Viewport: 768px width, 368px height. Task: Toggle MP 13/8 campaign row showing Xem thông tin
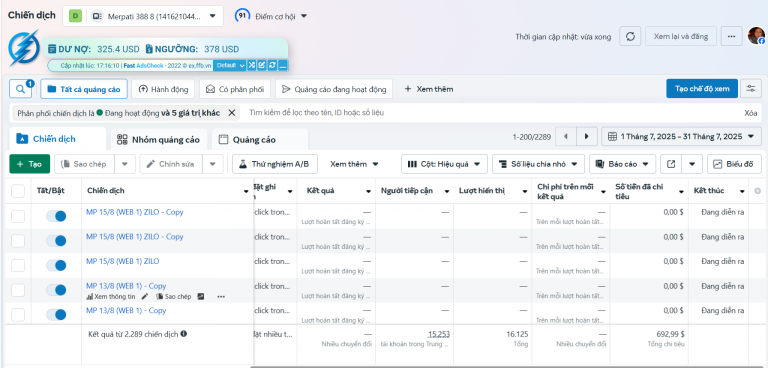click(x=56, y=290)
